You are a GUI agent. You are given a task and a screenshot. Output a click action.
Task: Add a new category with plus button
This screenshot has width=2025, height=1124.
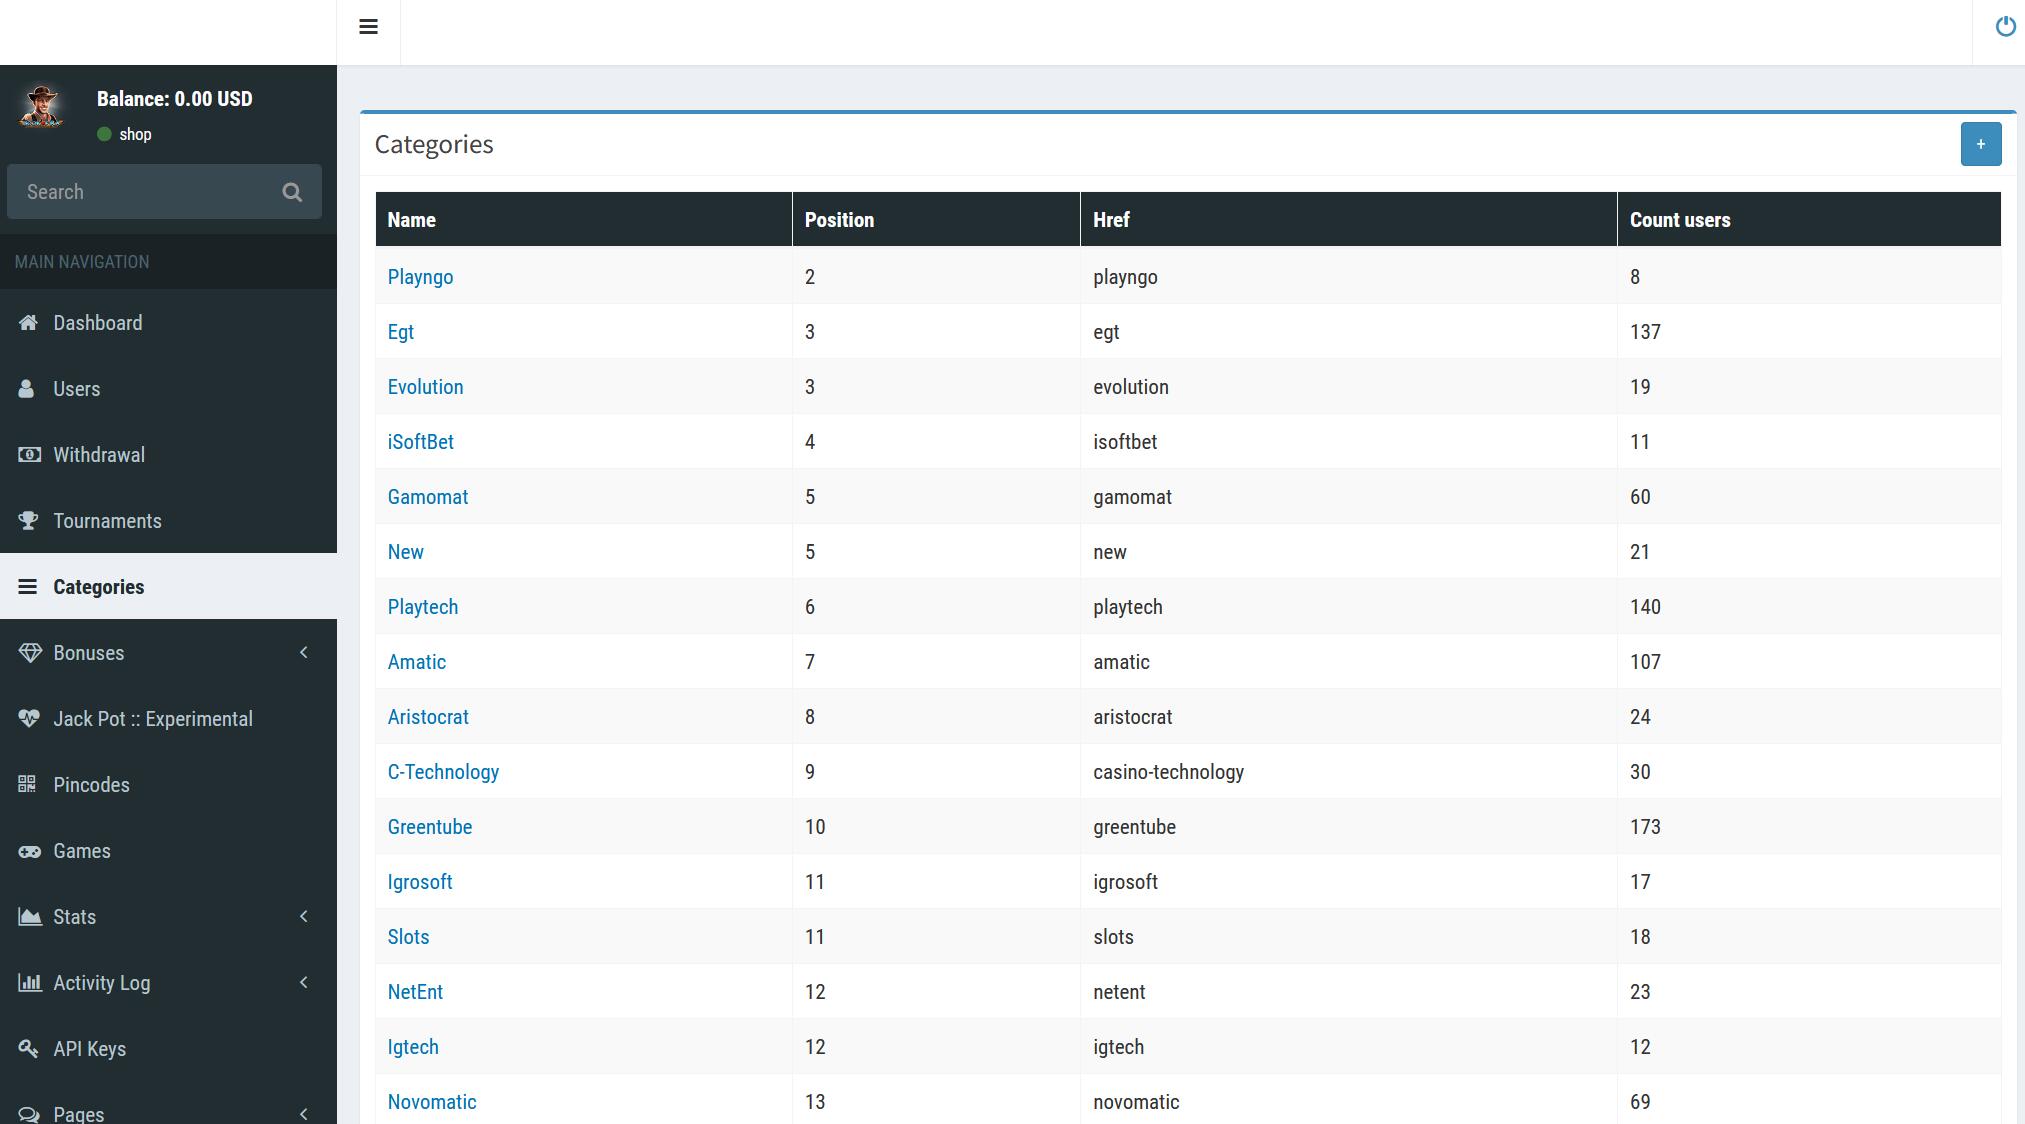(1980, 144)
